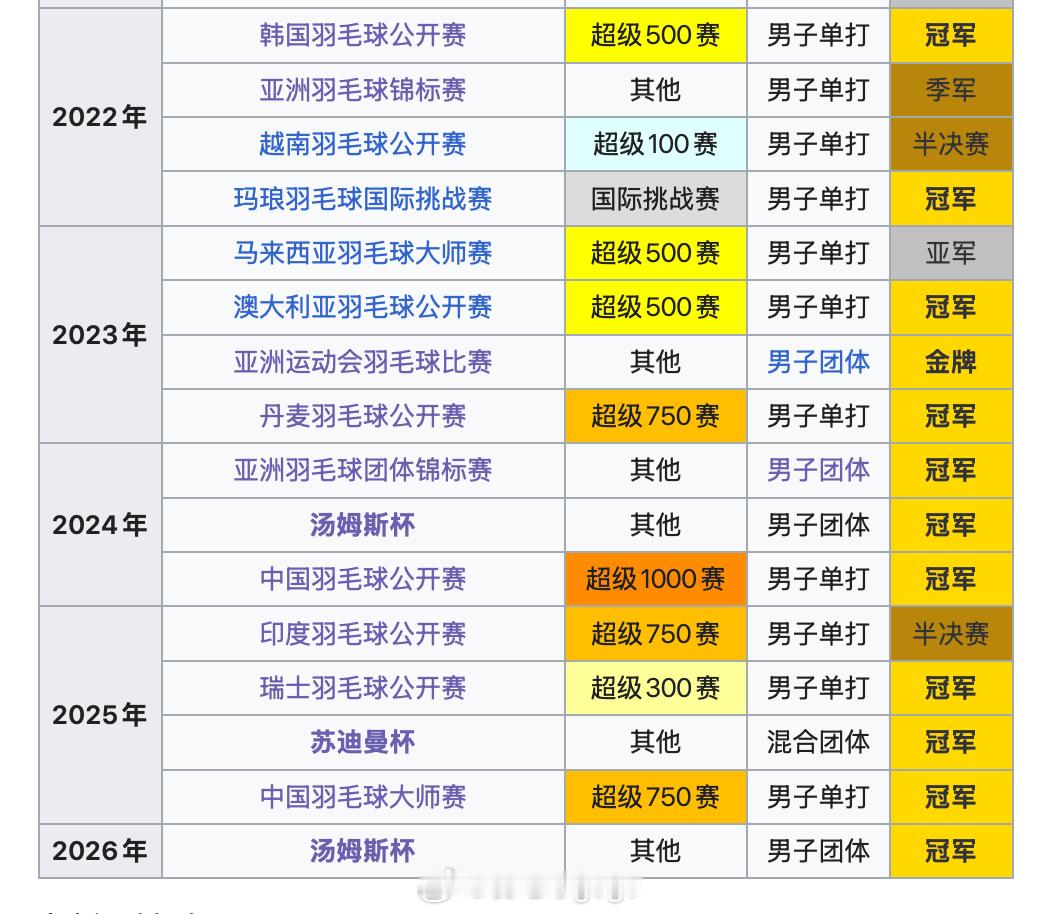1062x914 pixels.
Task: Click 超级500赛 in the 澳大利亚羽毛球公开赛 row
Action: (x=656, y=307)
